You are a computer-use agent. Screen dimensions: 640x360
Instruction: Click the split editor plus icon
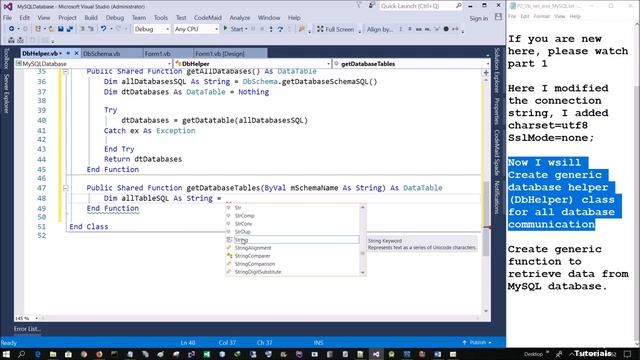486,73
